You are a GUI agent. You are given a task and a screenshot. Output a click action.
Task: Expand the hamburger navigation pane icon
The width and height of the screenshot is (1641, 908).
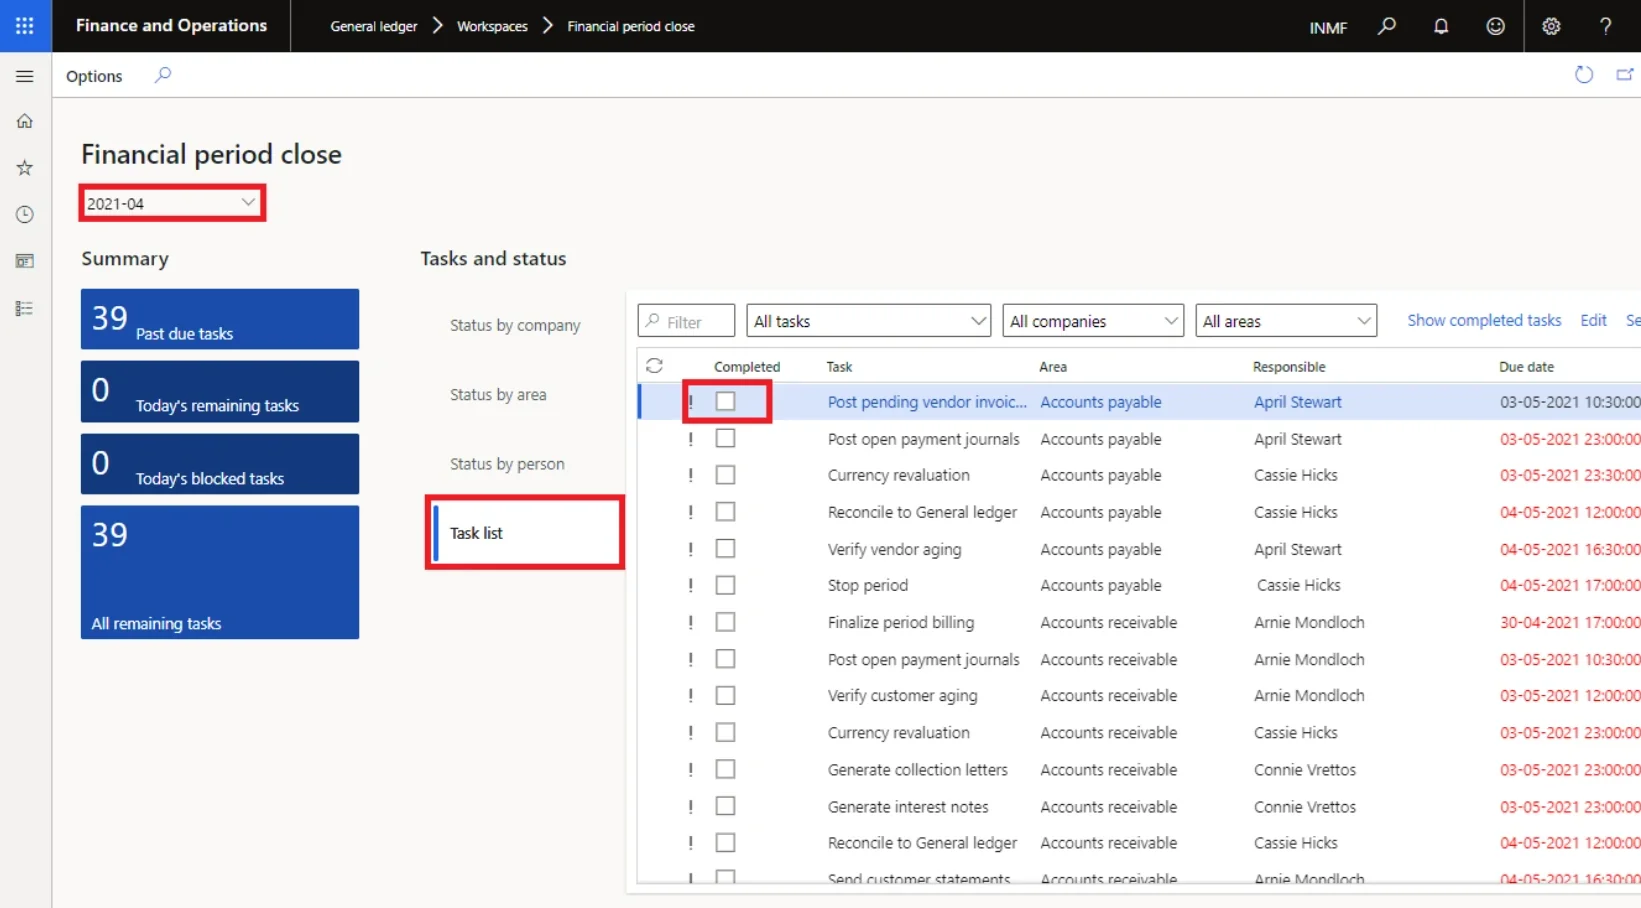coord(25,76)
